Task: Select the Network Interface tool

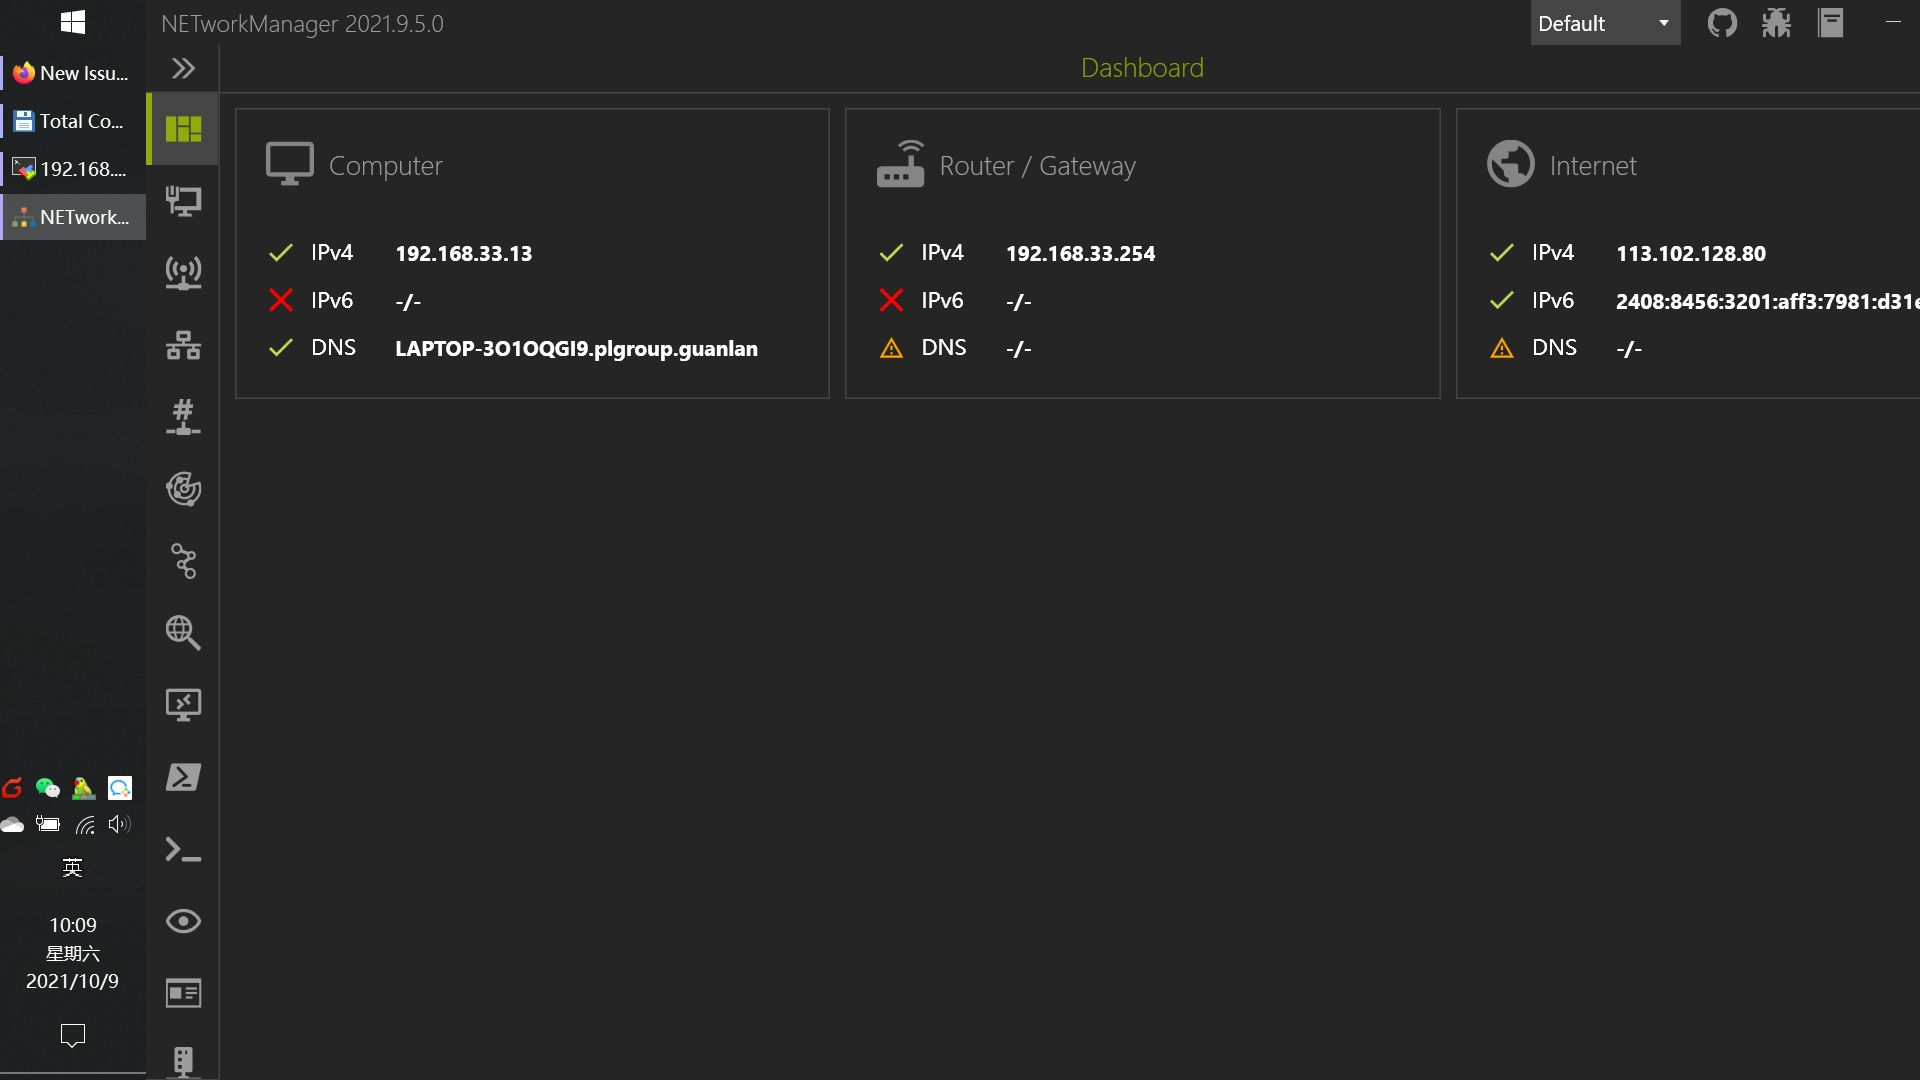Action: pyautogui.click(x=183, y=201)
